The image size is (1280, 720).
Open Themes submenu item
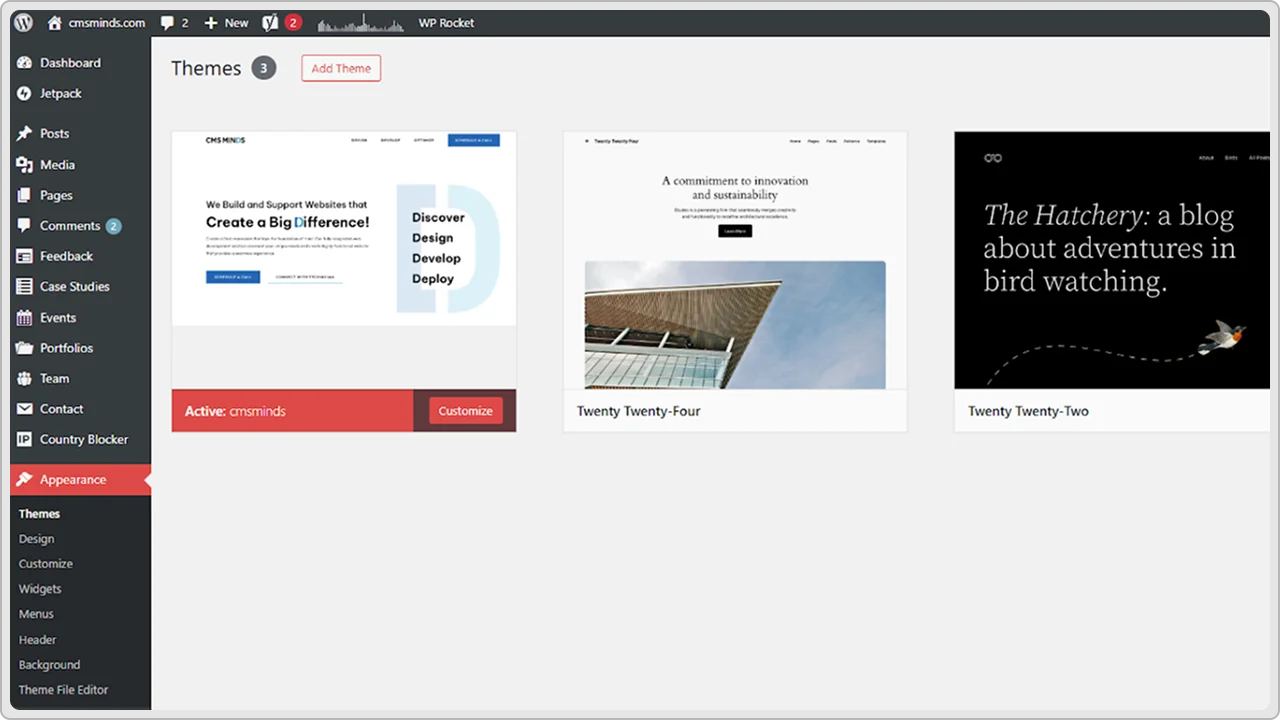39,514
